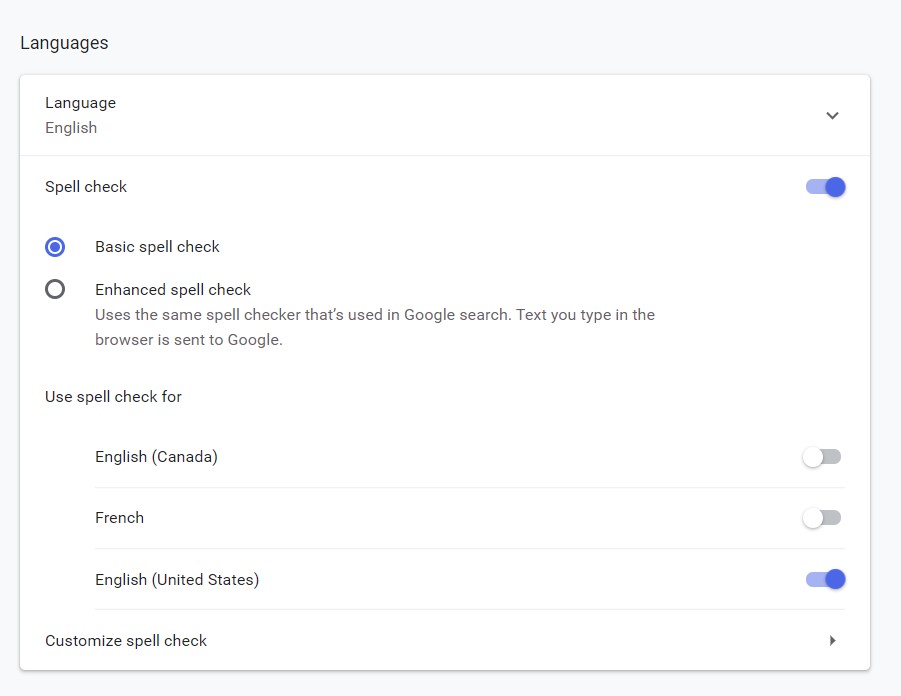
Task: Open Customize spell check arrow
Action: tap(833, 640)
